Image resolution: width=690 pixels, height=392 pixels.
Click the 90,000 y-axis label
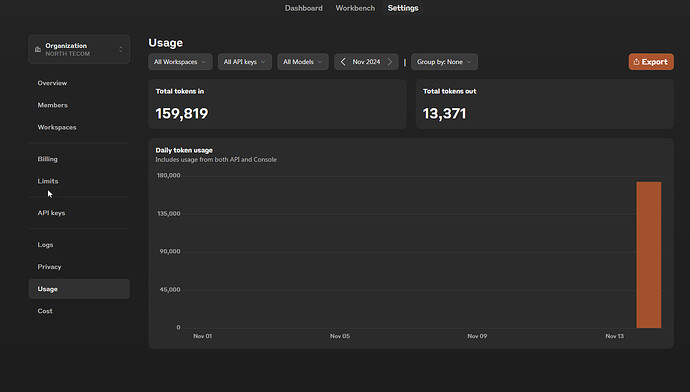tap(170, 252)
